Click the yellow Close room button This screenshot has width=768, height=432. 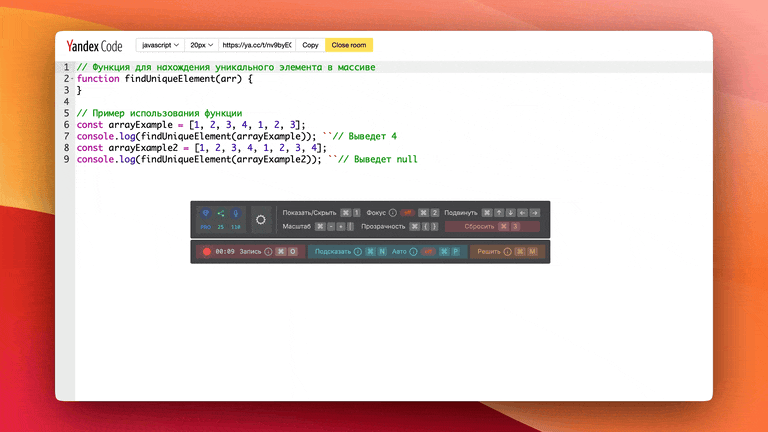348,45
